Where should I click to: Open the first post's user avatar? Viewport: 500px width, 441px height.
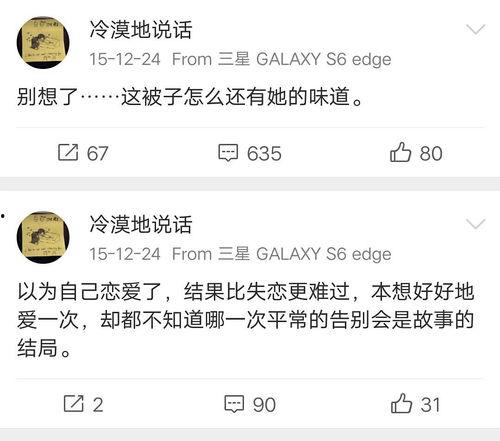click(x=43, y=42)
